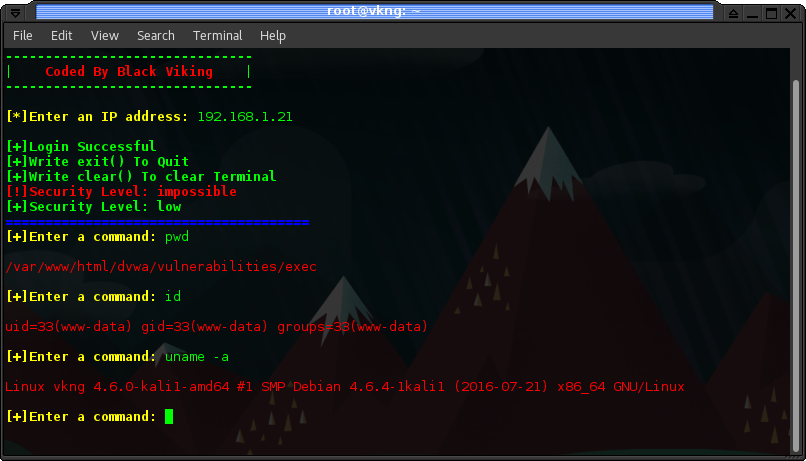The width and height of the screenshot is (806, 461).
Task: Click the '[+]Login Successful' line
Action: tap(81, 146)
